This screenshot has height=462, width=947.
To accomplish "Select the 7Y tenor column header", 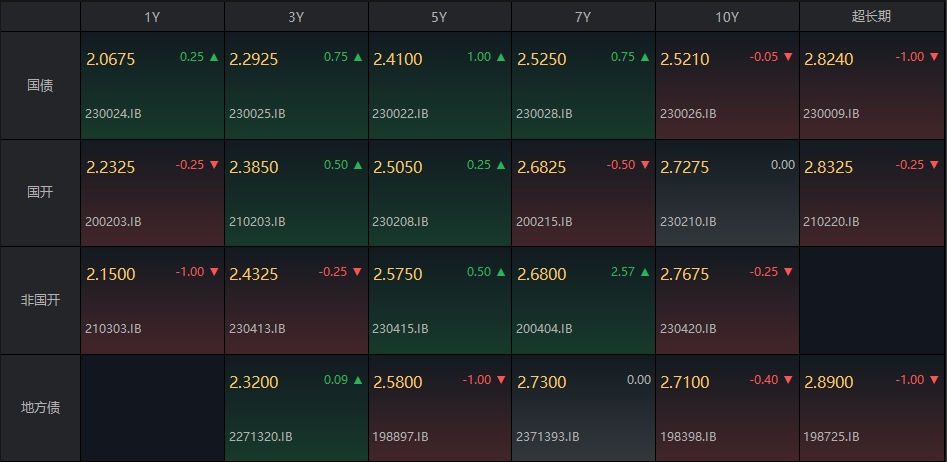I will pyautogui.click(x=583, y=17).
